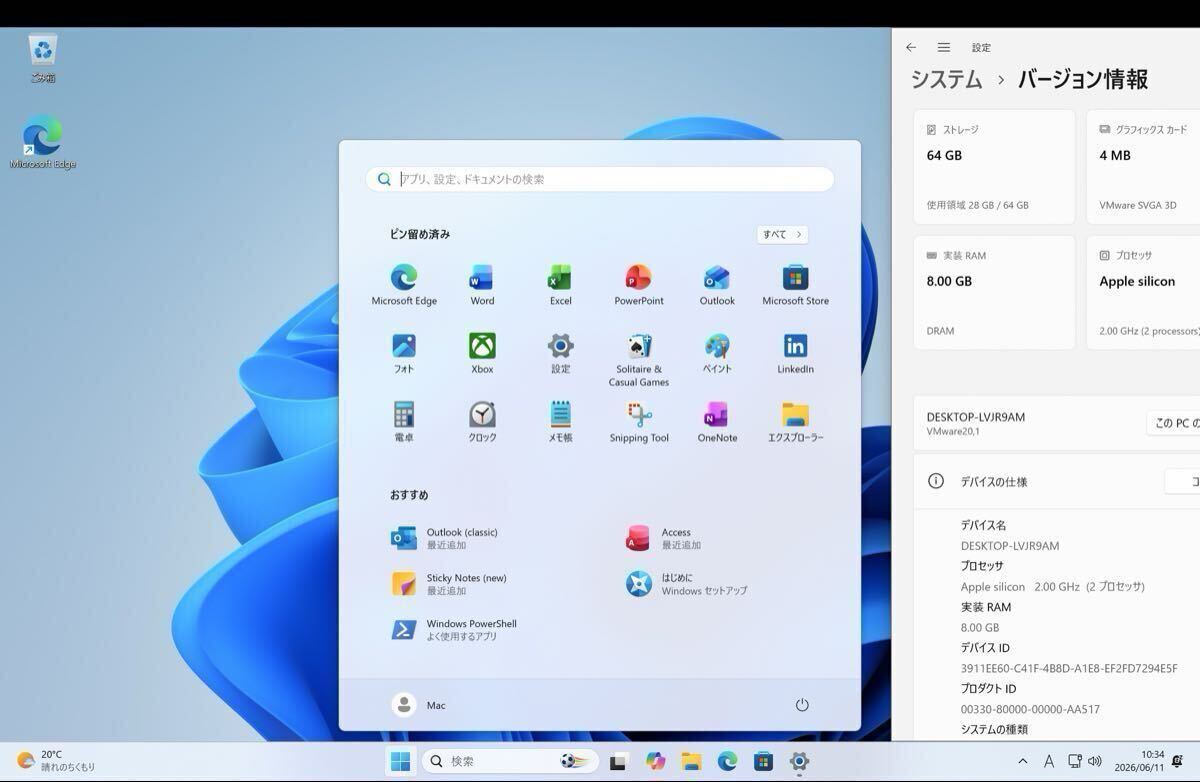Screen dimensions: 1200x782
Task: Focus the Start menu search field
Action: click(600, 179)
